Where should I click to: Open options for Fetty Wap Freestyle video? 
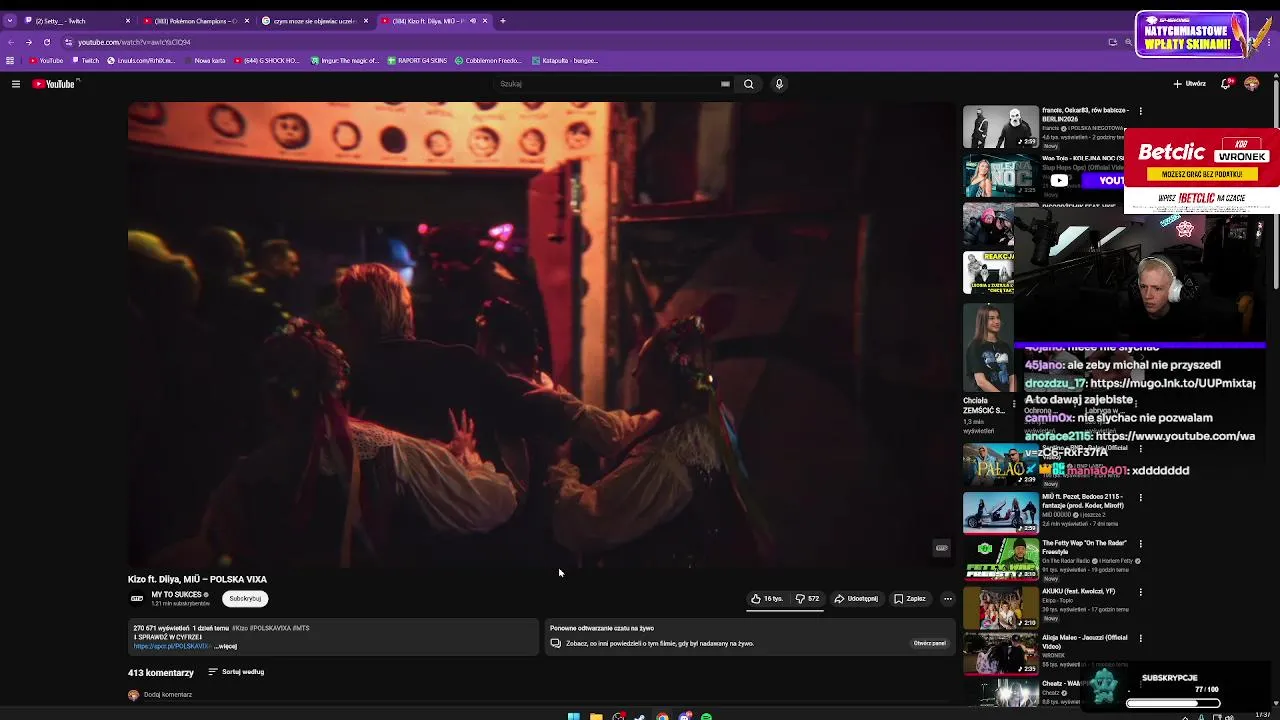(x=1140, y=544)
